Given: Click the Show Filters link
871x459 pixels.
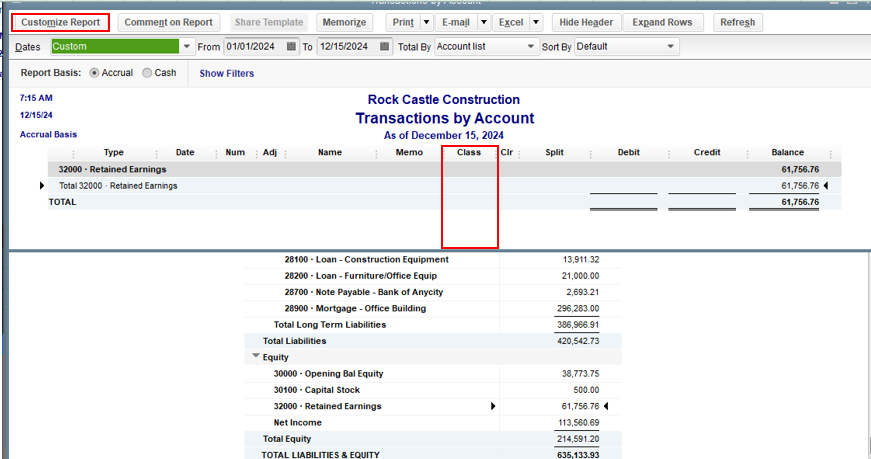Looking at the screenshot, I should [227, 73].
